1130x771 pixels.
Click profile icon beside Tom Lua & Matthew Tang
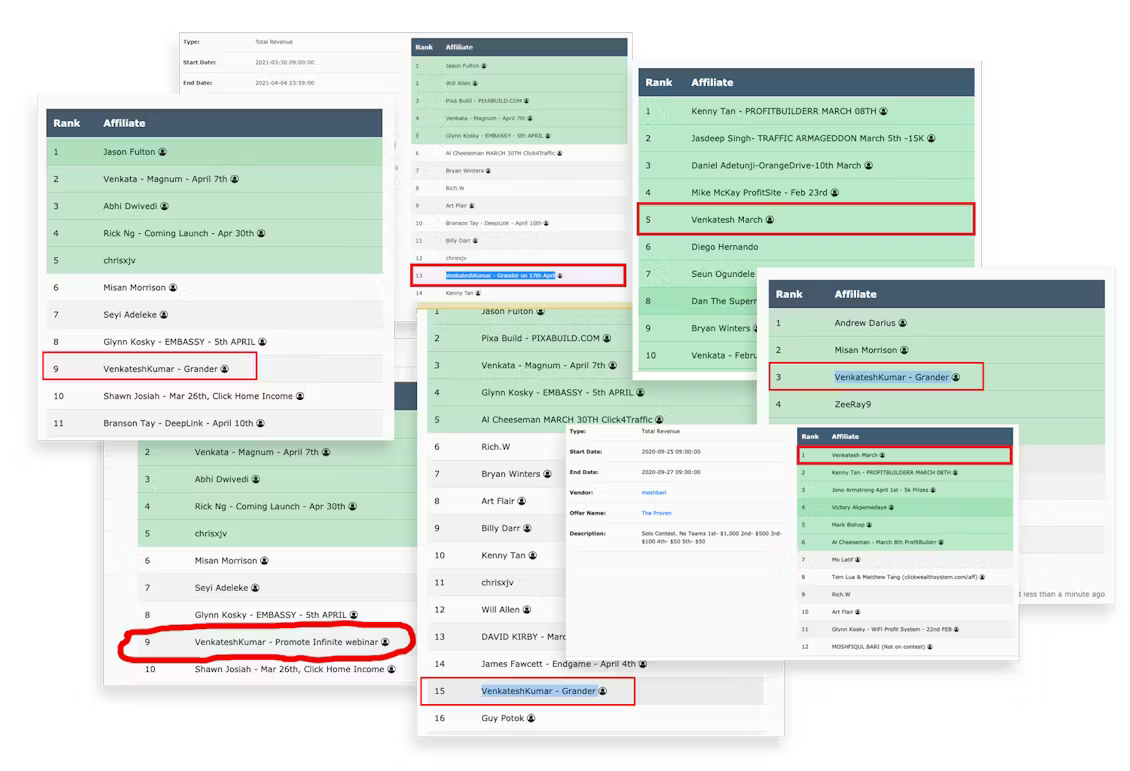[982, 577]
